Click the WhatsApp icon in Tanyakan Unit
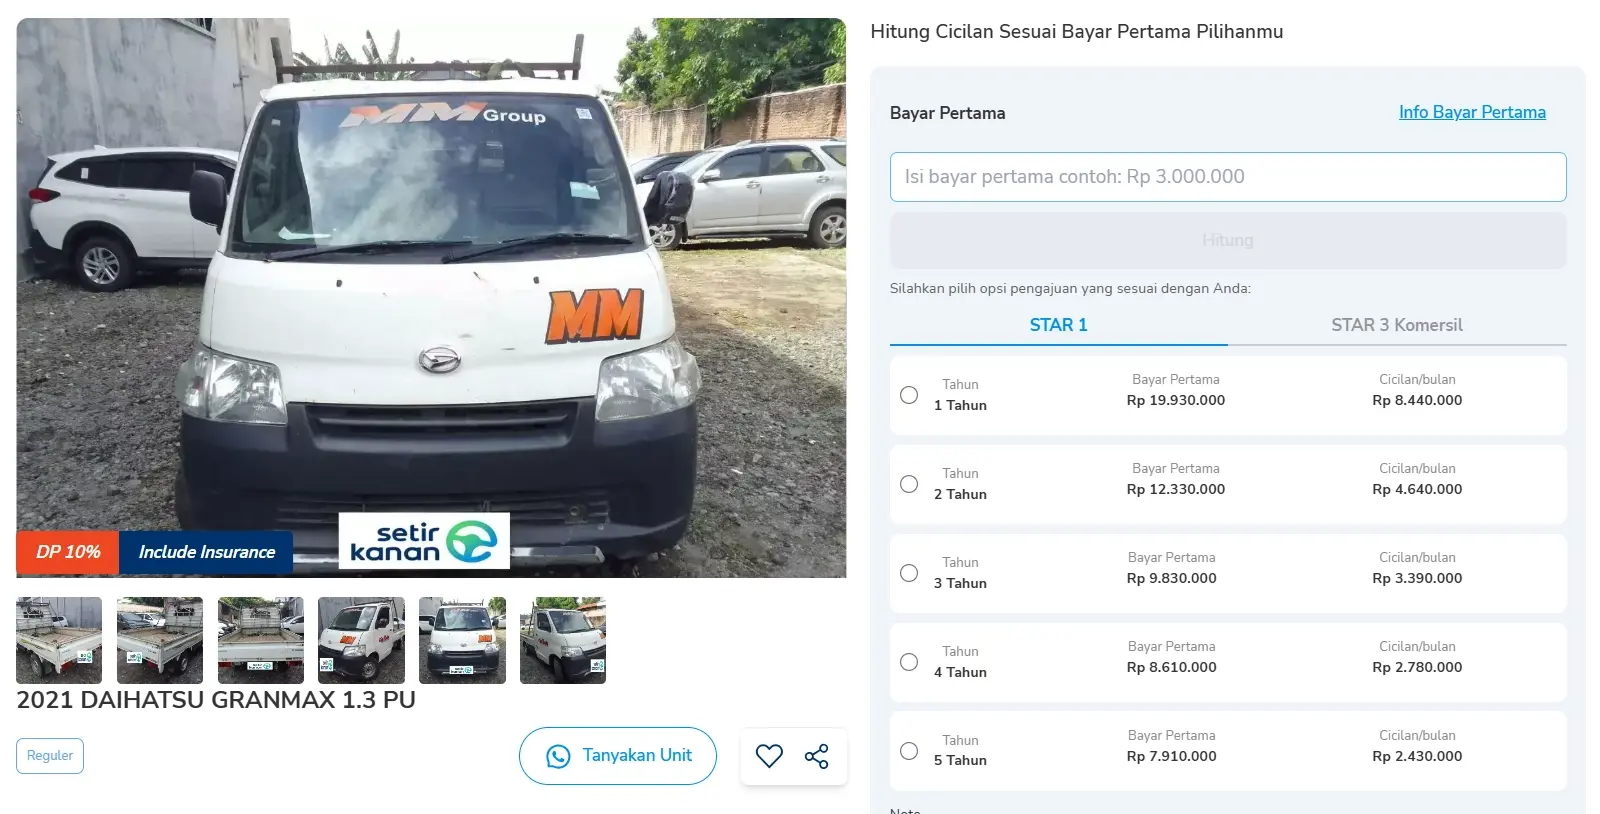The image size is (1600, 814). pos(558,756)
